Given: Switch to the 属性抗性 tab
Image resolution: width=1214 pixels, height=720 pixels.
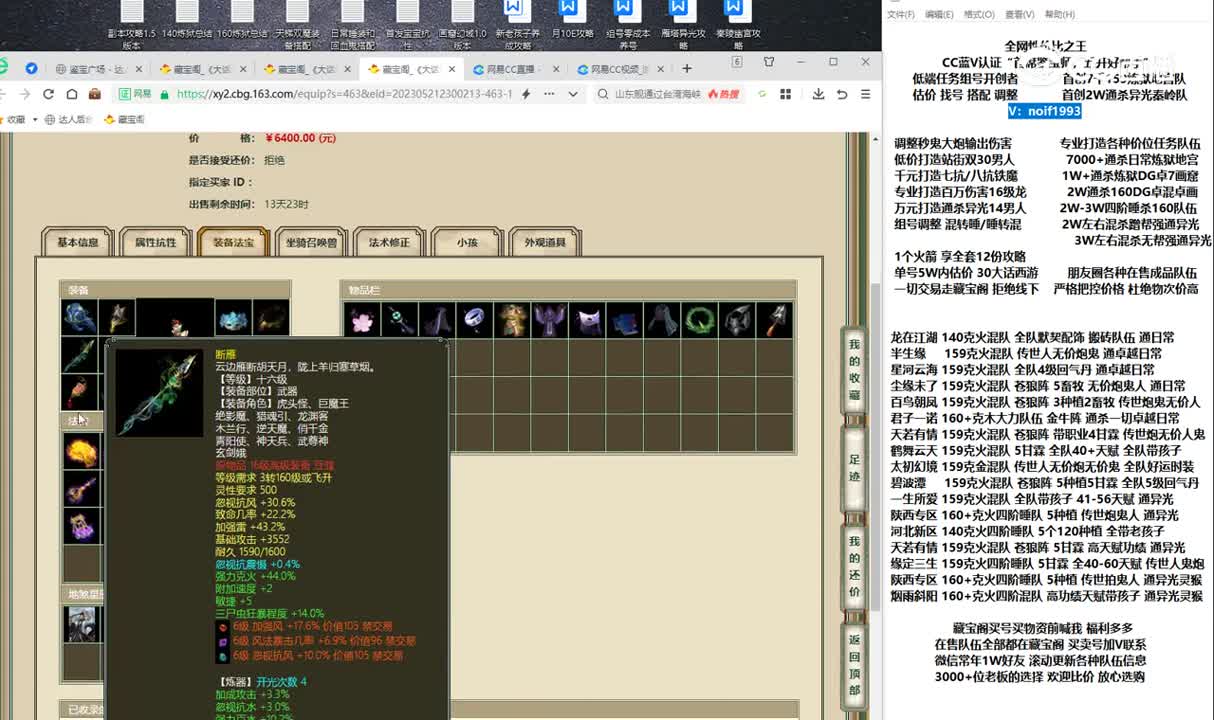Looking at the screenshot, I should (155, 242).
